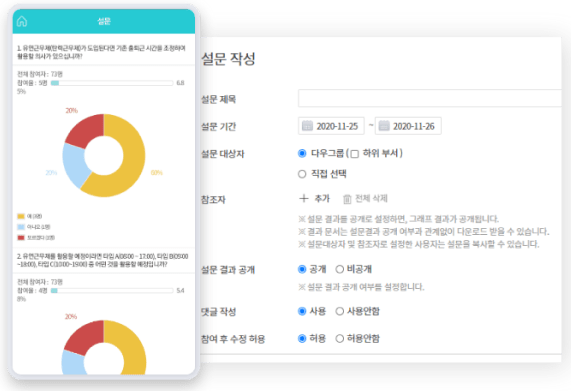This screenshot has height=391, width=571.
Task: Click the first question participation progress bar
Action: pyautogui.click(x=112, y=83)
